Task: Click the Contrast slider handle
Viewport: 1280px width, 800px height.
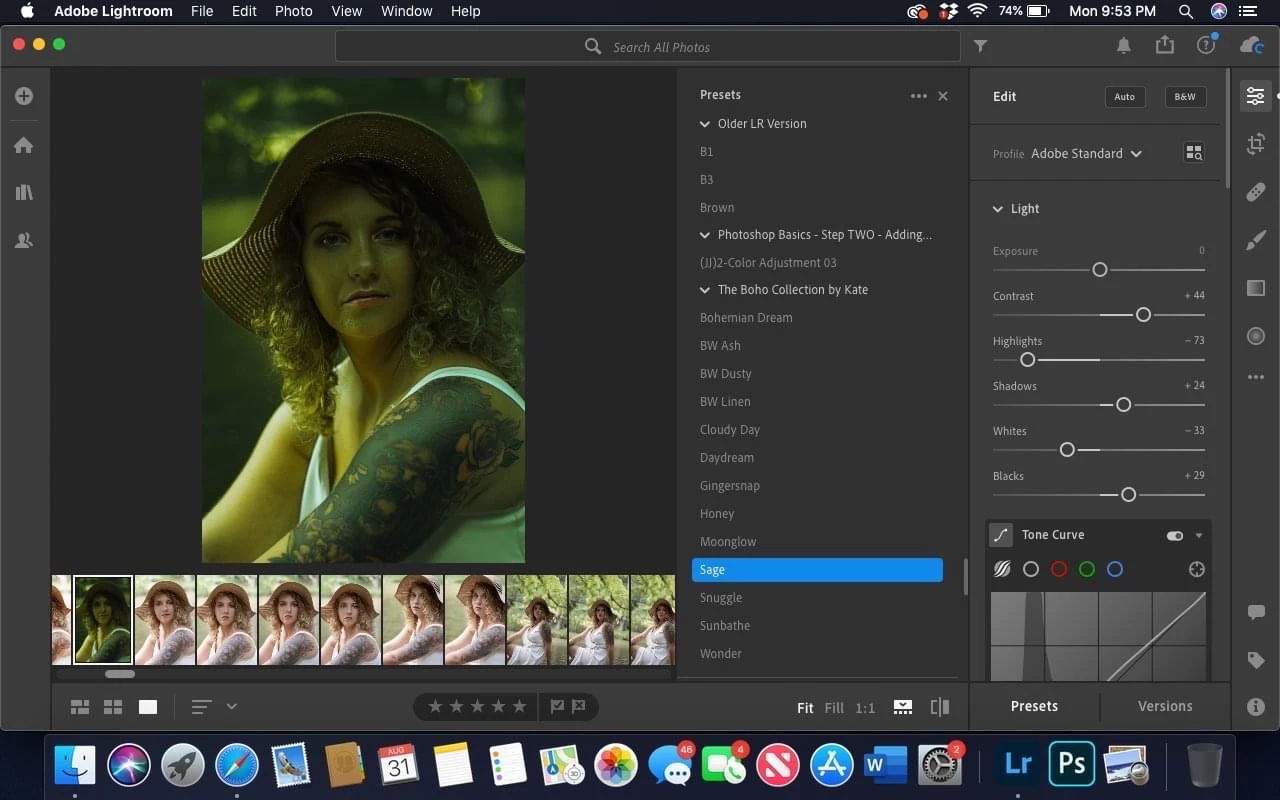Action: [x=1143, y=315]
